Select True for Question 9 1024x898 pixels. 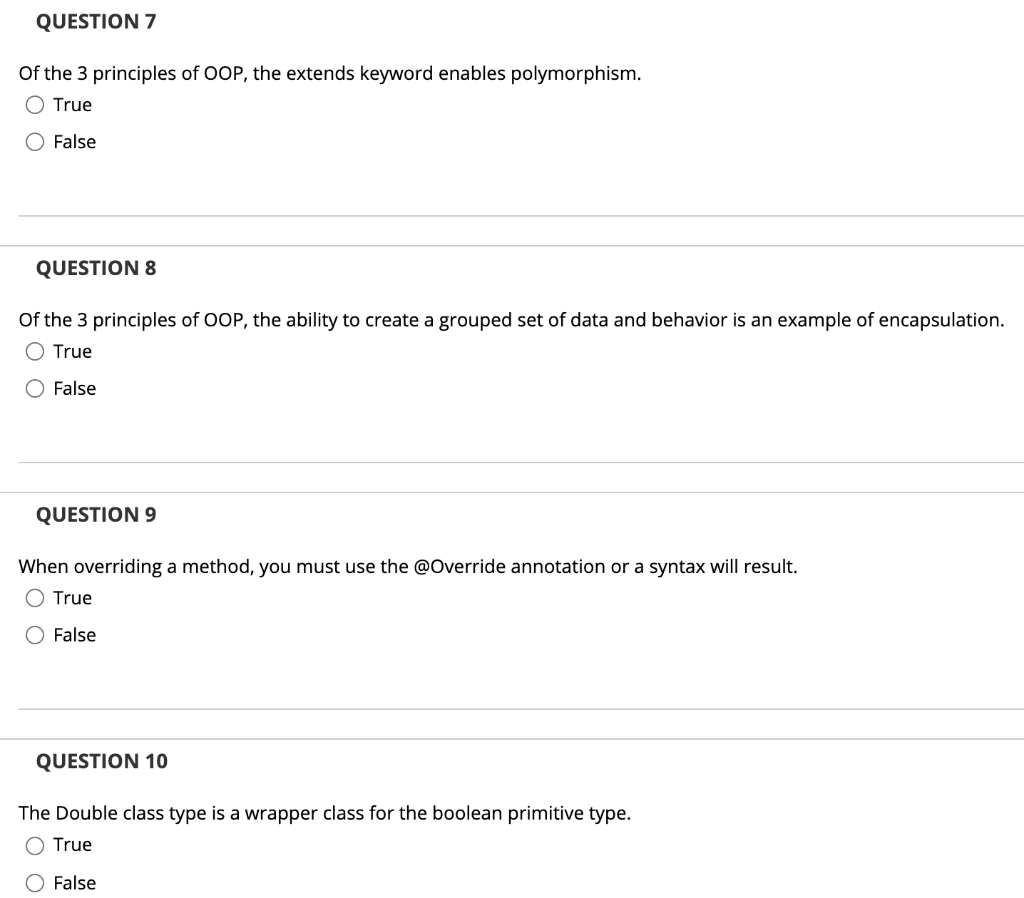(x=34, y=597)
